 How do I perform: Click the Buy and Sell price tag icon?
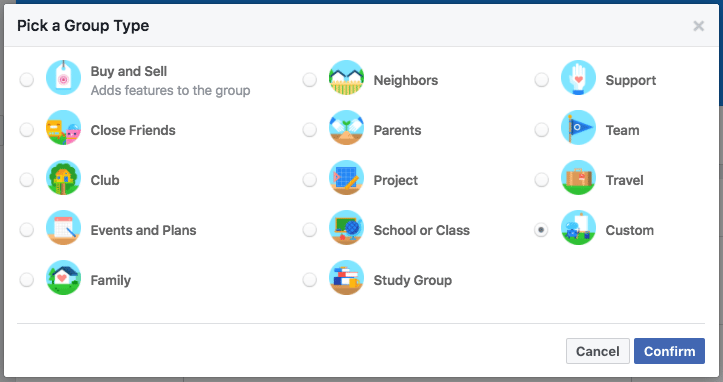pyautogui.click(x=64, y=78)
